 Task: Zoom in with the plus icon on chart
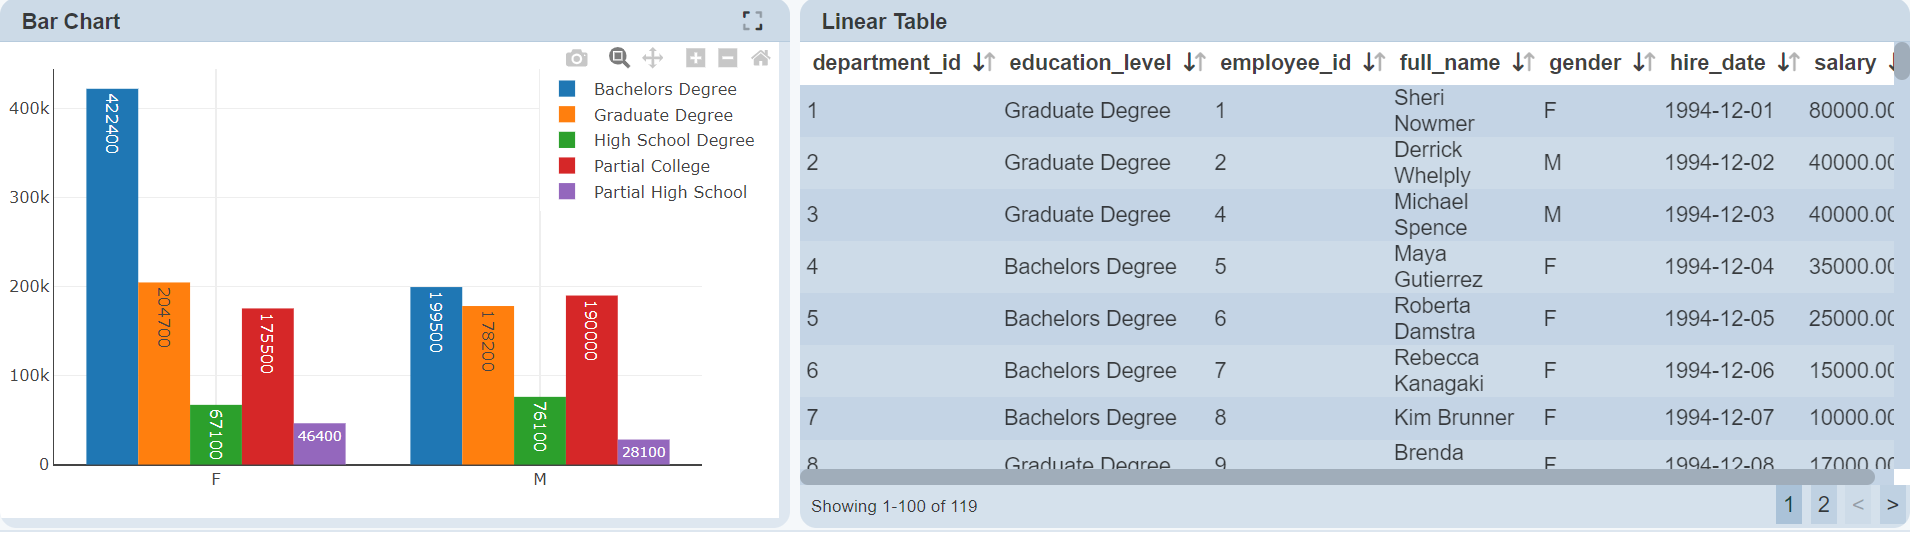pos(695,58)
